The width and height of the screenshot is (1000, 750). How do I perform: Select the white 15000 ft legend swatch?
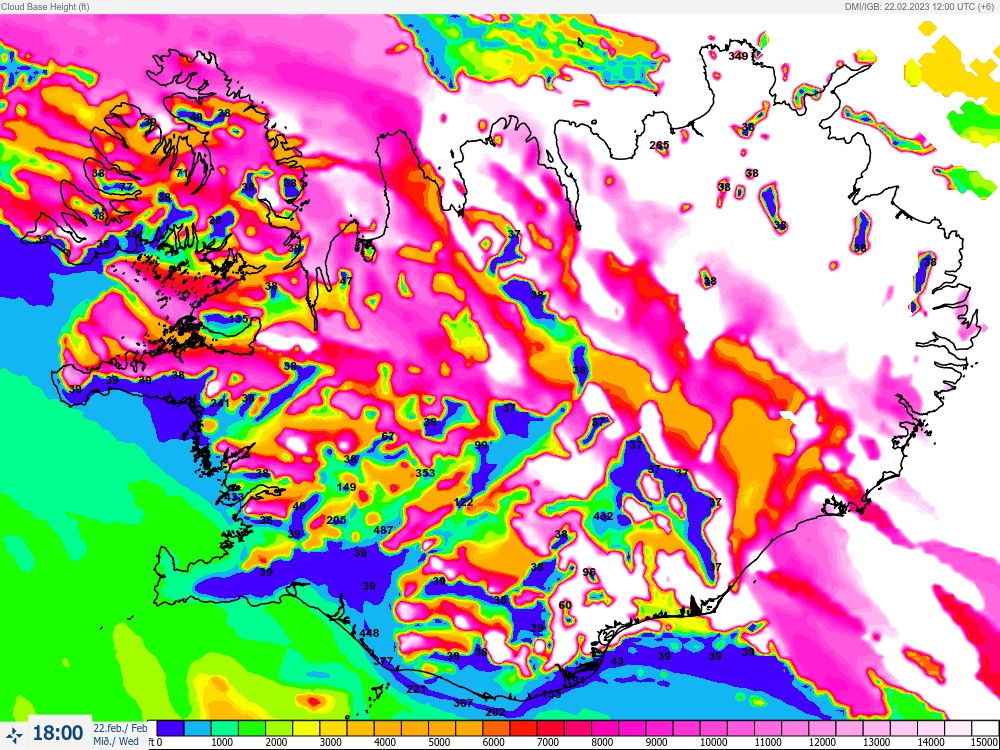point(985,728)
